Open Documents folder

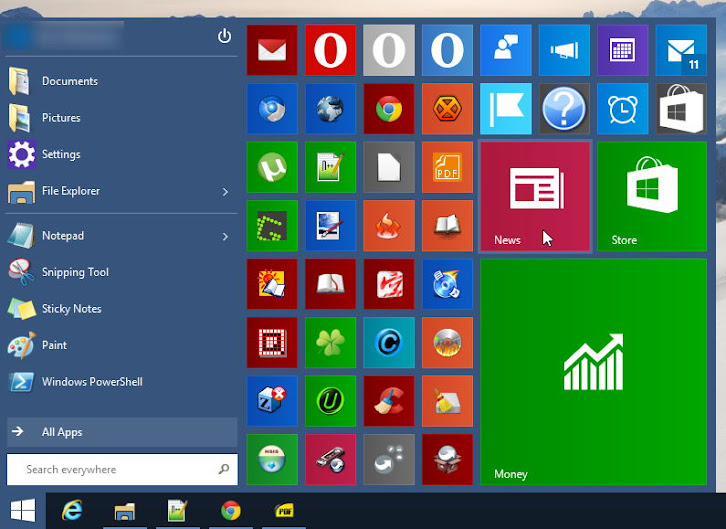tap(121, 81)
